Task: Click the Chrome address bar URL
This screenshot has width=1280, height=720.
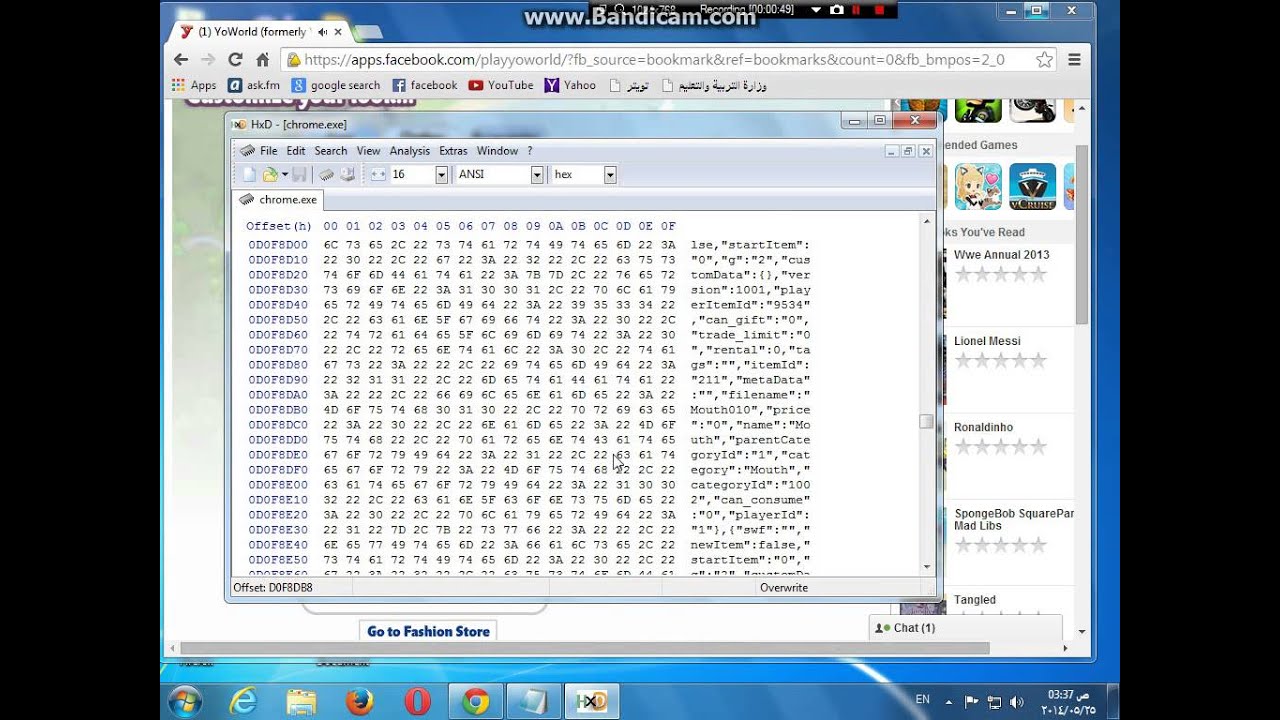Action: [x=654, y=59]
